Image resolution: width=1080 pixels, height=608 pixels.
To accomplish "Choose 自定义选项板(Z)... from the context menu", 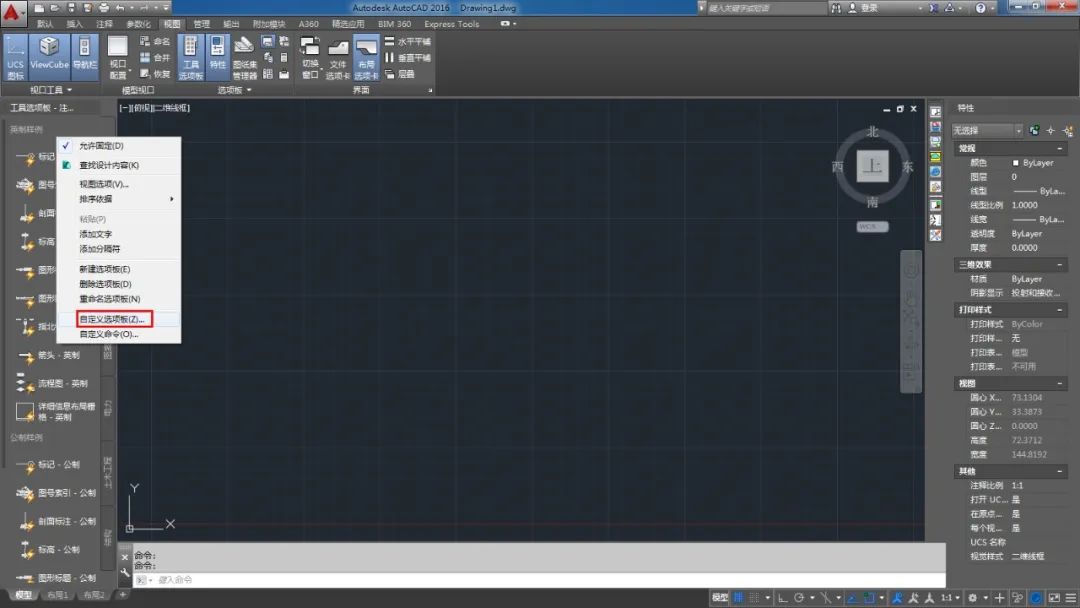I will click(x=113, y=319).
